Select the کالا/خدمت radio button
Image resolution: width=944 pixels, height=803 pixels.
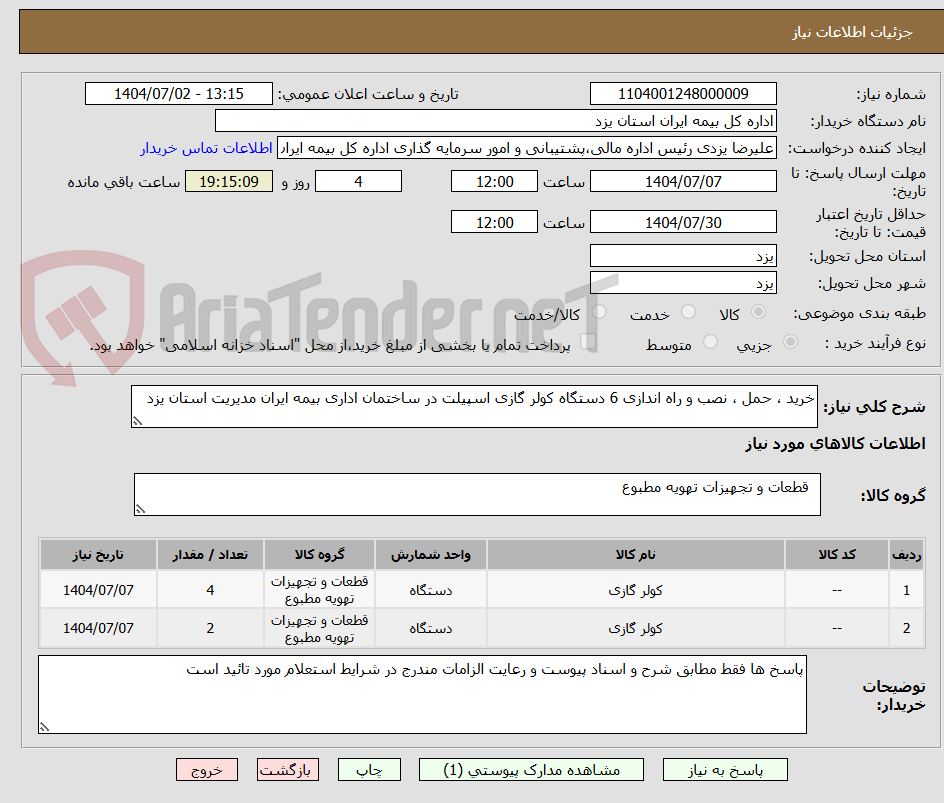point(598,312)
